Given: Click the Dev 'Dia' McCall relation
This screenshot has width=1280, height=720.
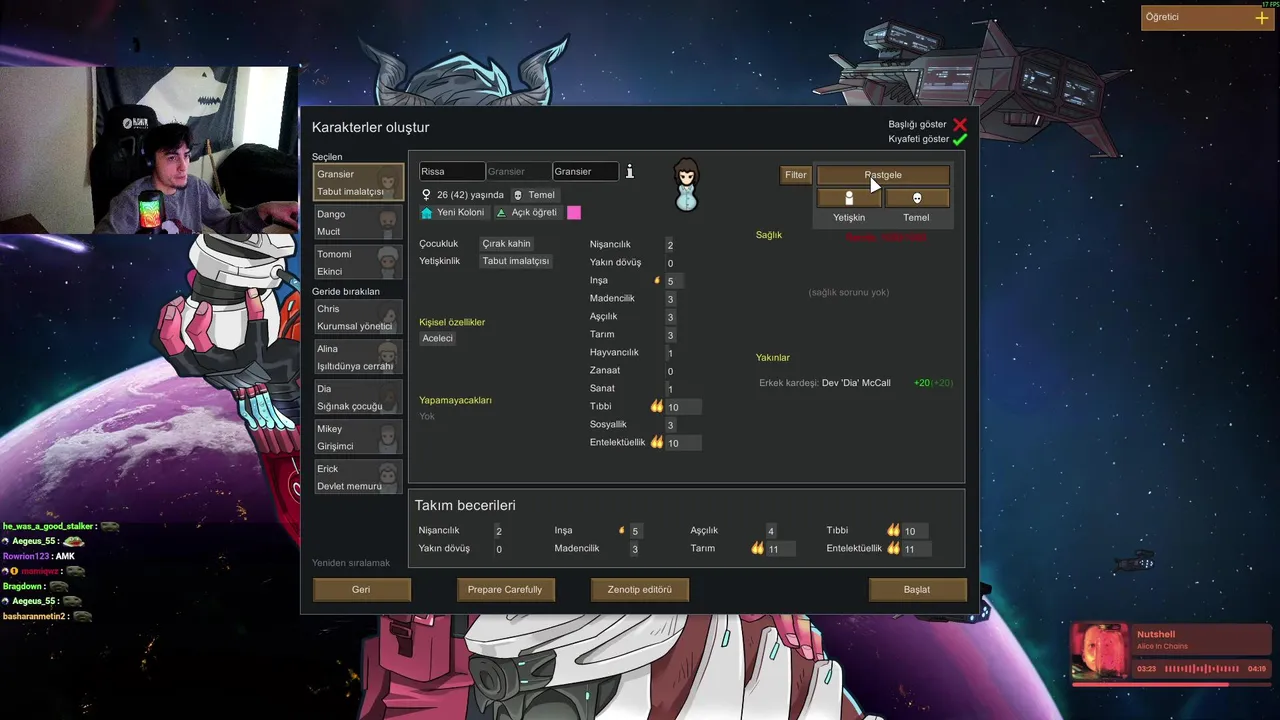Looking at the screenshot, I should (x=856, y=383).
